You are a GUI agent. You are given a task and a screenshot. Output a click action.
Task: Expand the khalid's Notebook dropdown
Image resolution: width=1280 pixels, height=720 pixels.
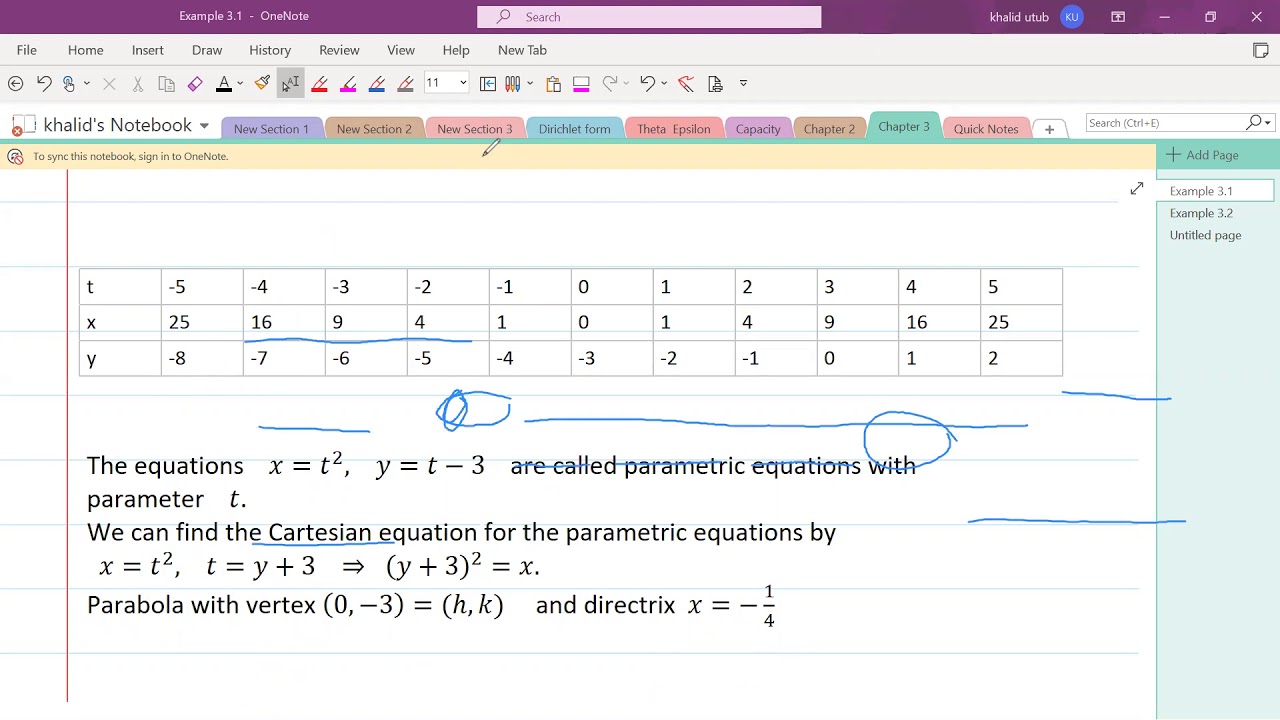click(x=204, y=126)
